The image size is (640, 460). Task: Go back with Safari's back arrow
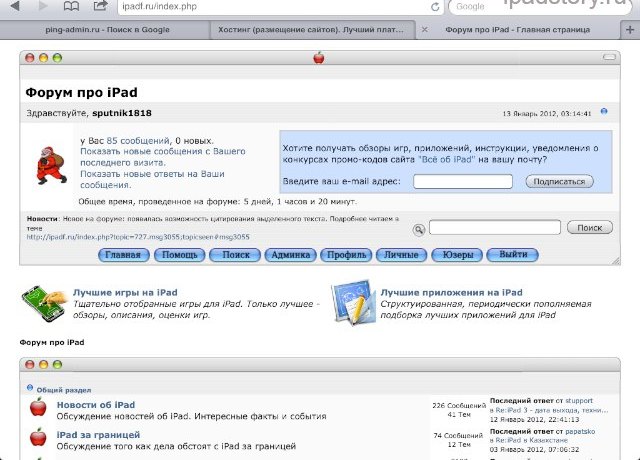[15, 6]
